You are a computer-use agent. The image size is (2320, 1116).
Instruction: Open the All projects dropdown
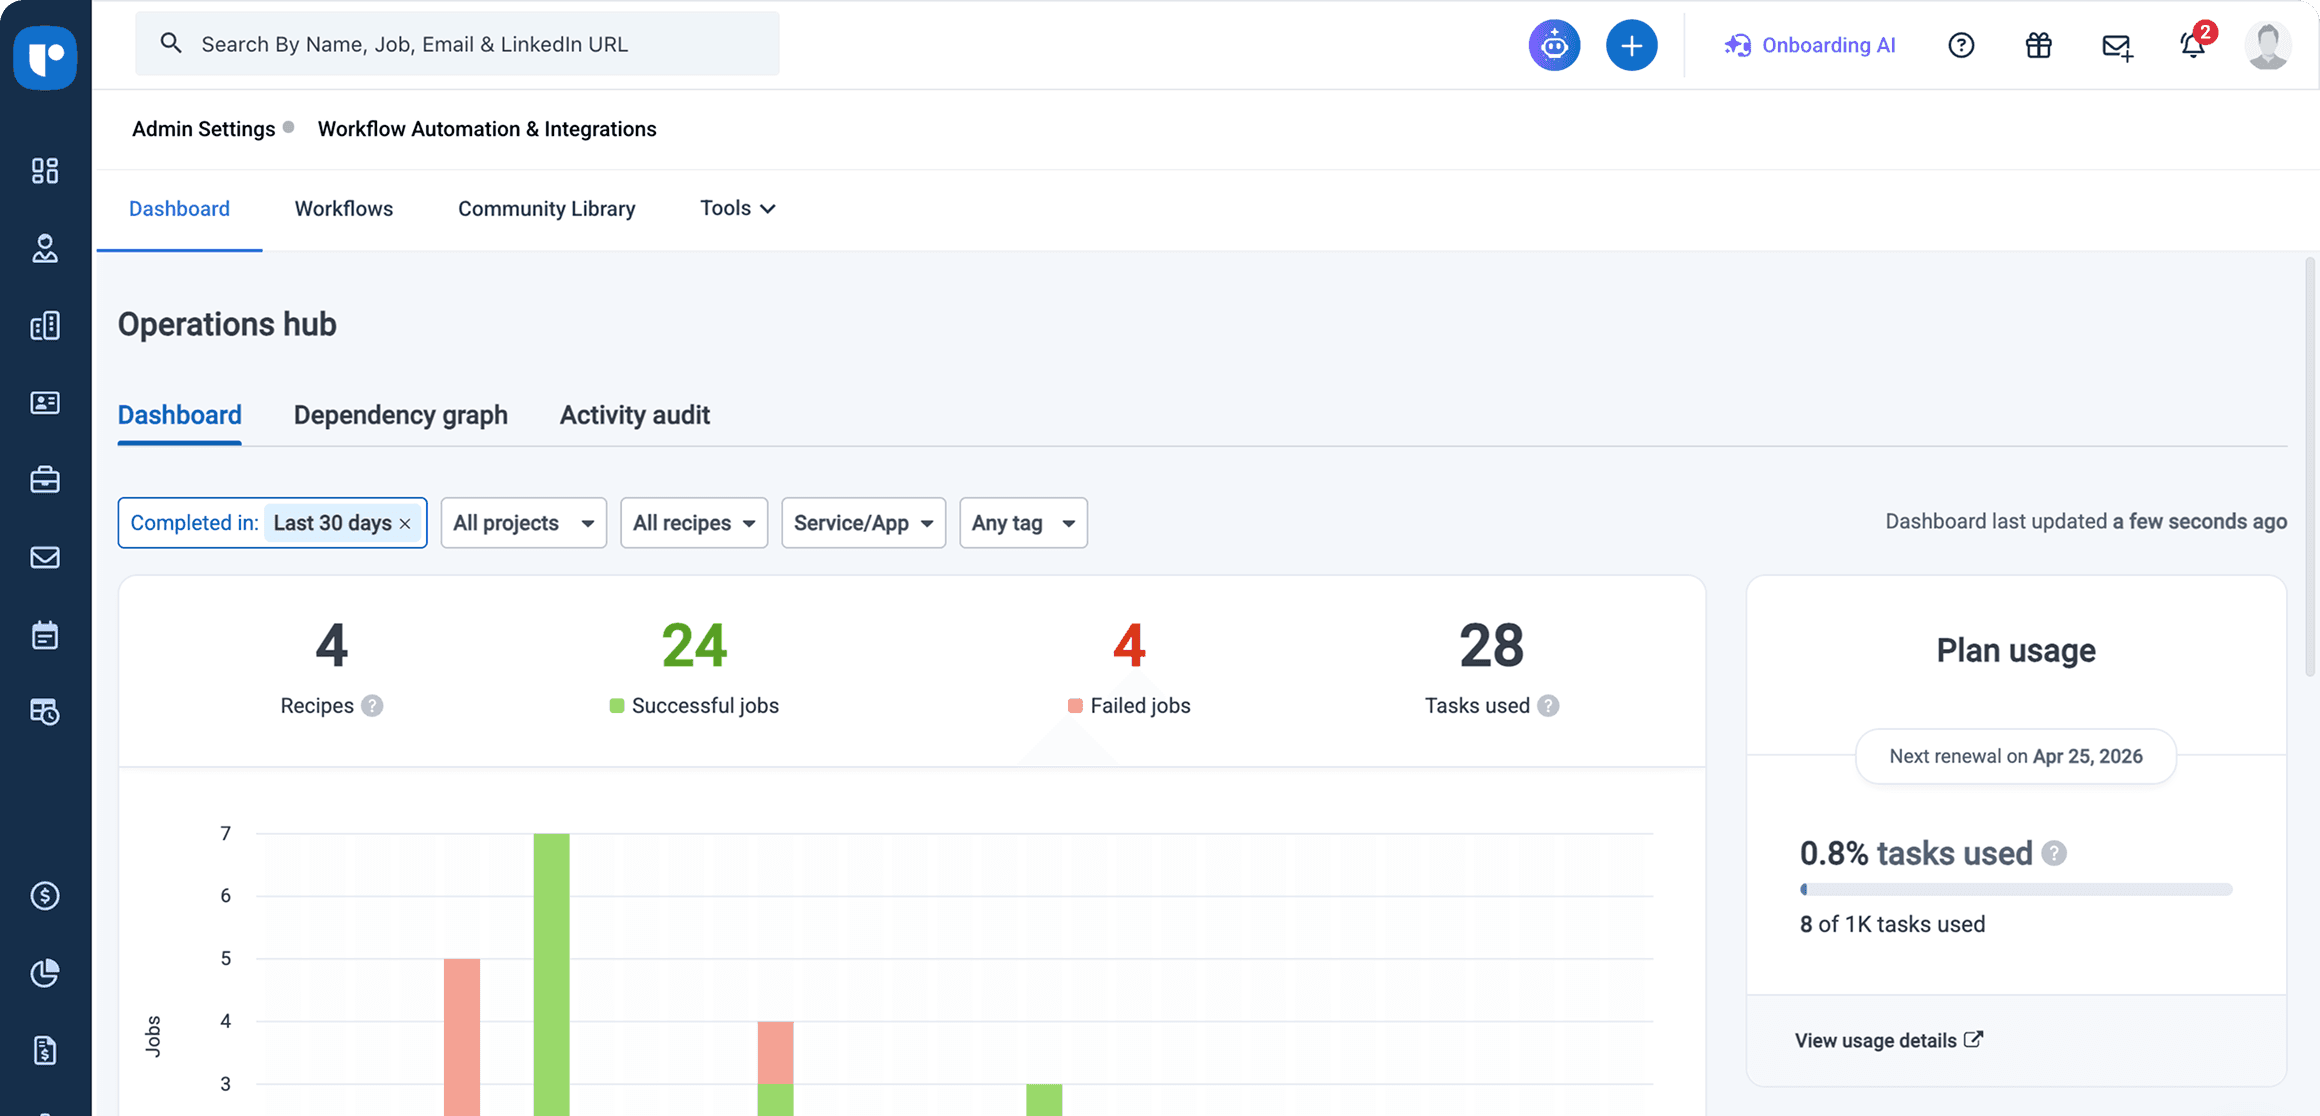coord(523,523)
